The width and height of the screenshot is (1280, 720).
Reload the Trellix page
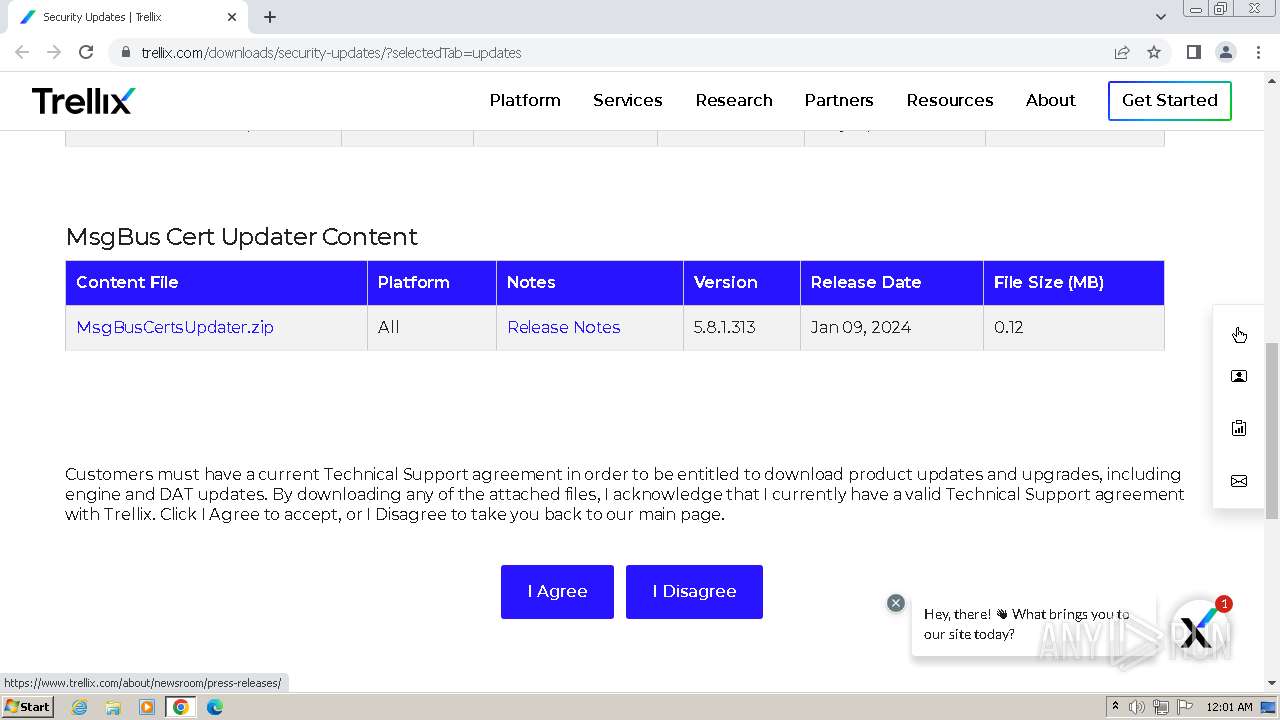click(x=86, y=52)
